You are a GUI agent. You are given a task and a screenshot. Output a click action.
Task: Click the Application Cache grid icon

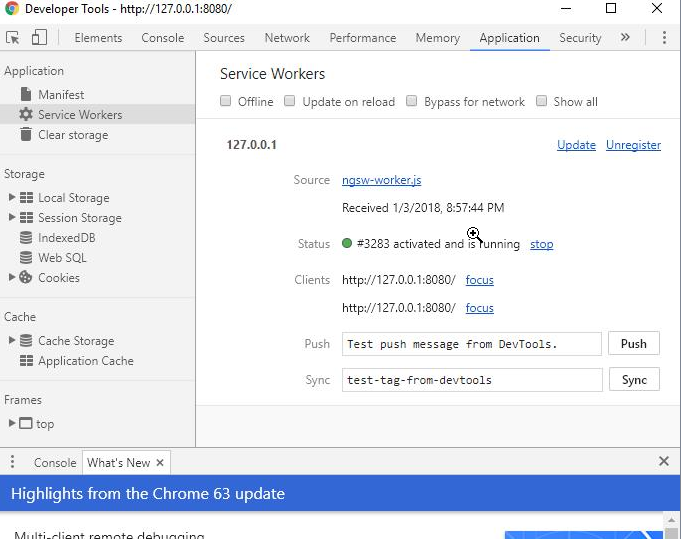[26, 360]
